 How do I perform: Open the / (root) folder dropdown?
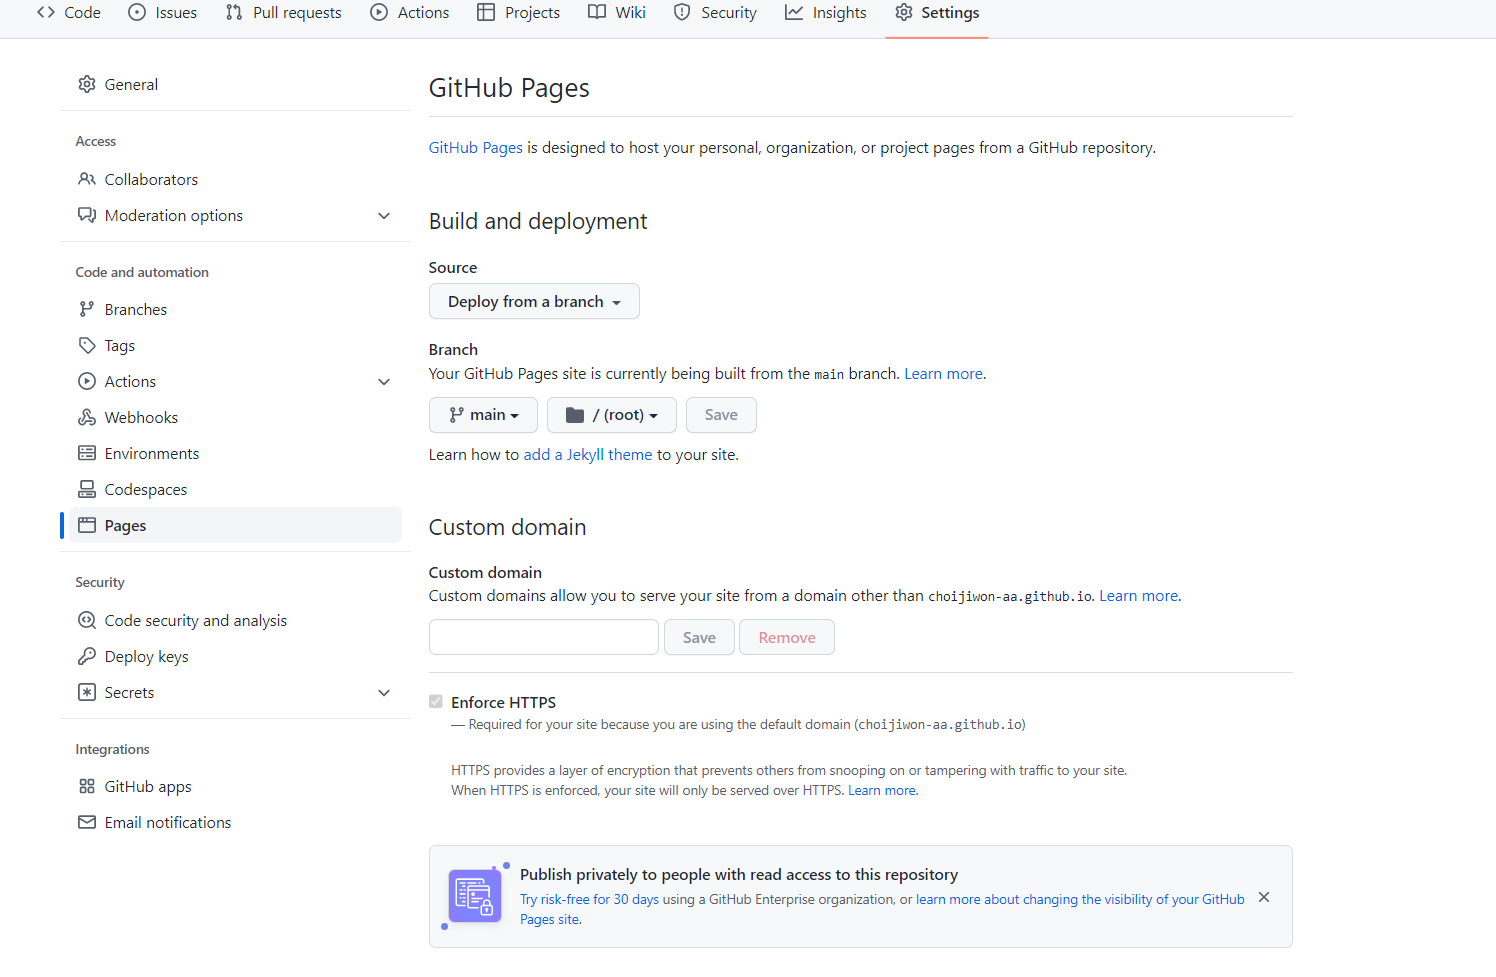(x=612, y=415)
